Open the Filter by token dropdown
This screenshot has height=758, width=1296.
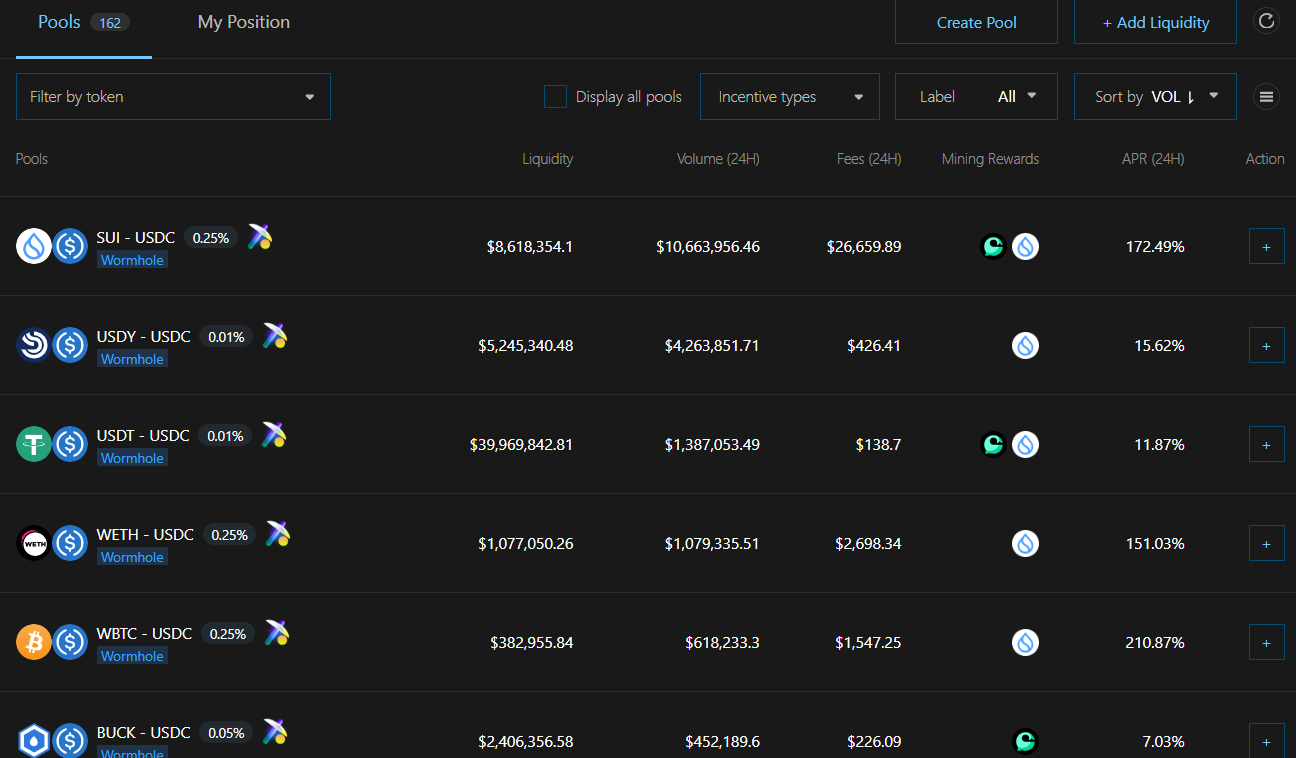173,97
